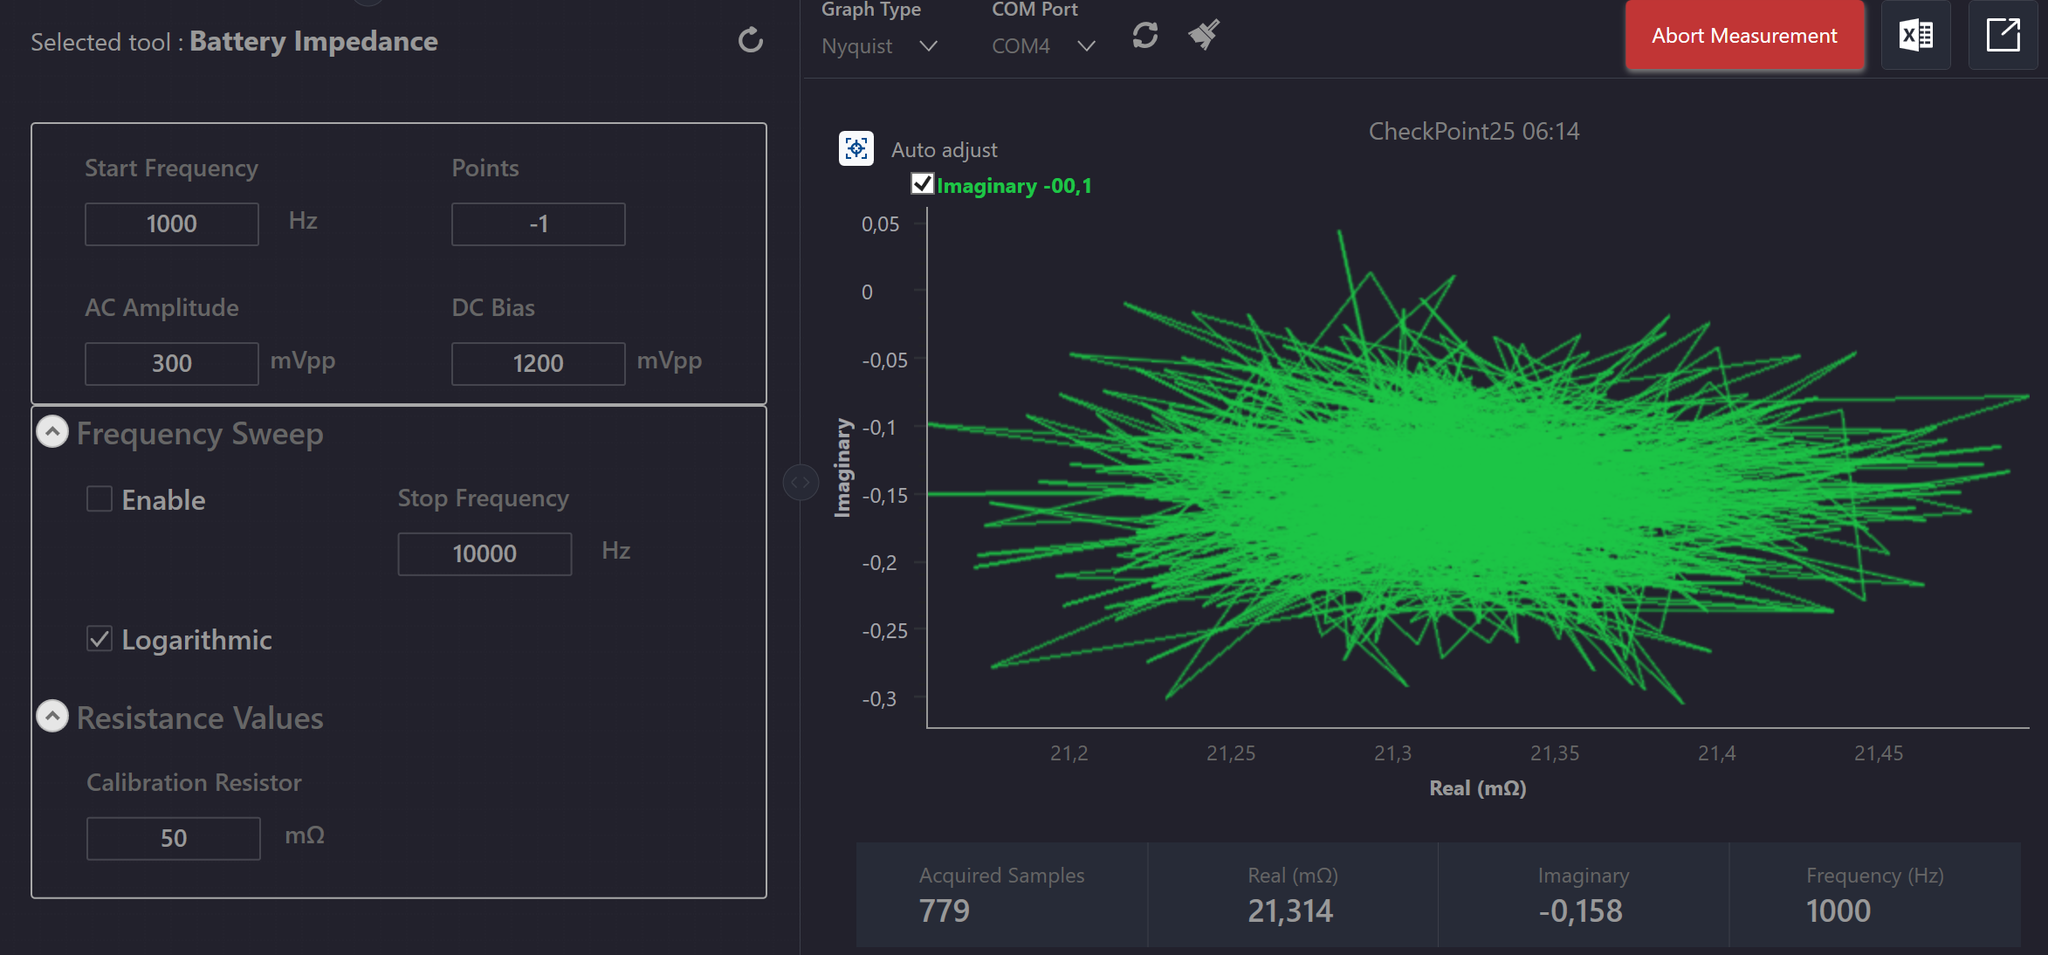Click the CheckPoint25 06:14 graph title
Screen dimensions: 2048x955
coord(1474,131)
